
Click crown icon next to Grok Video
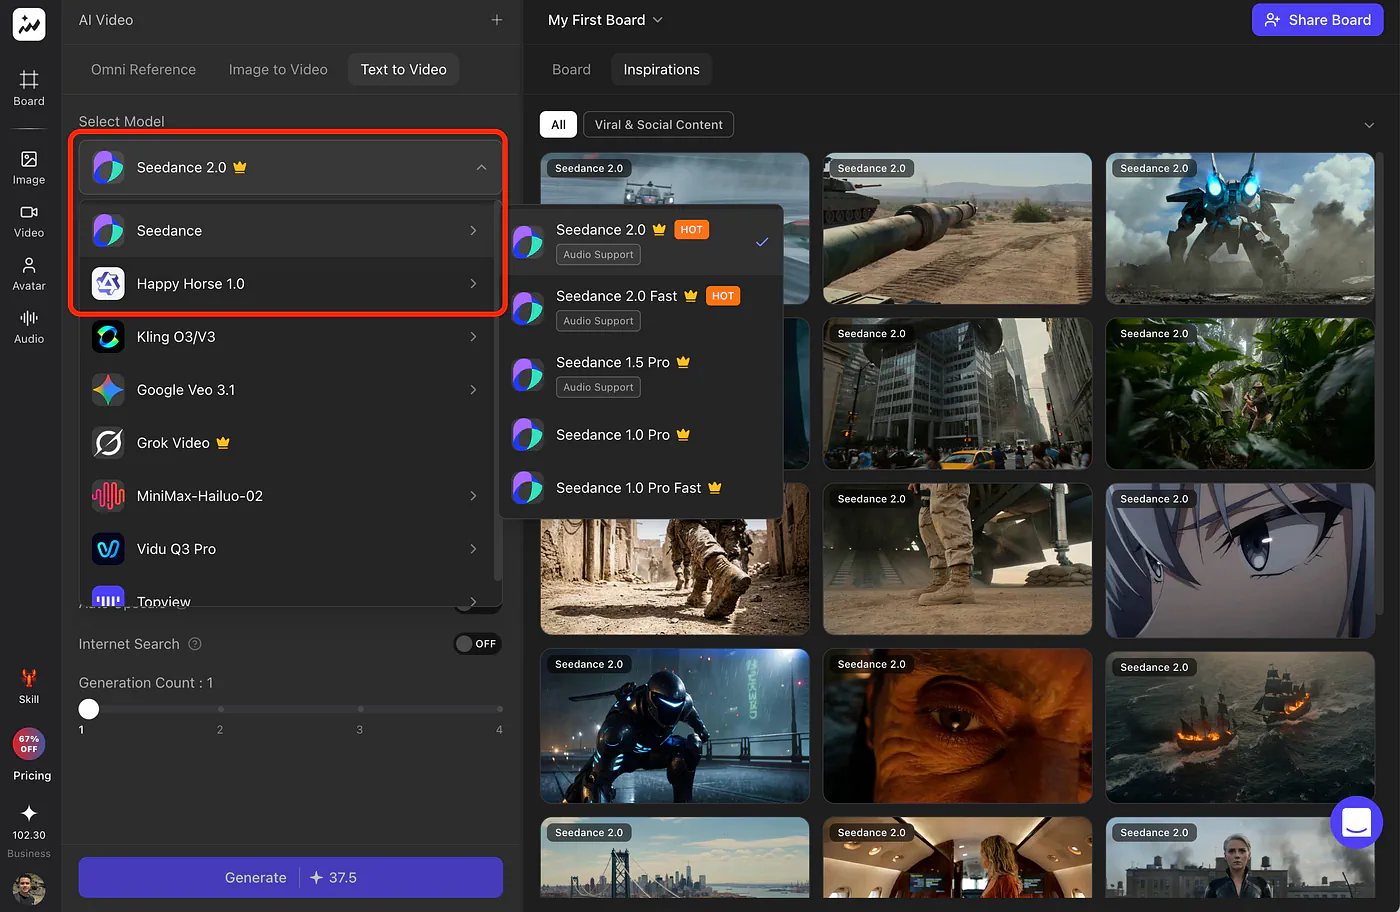point(223,442)
